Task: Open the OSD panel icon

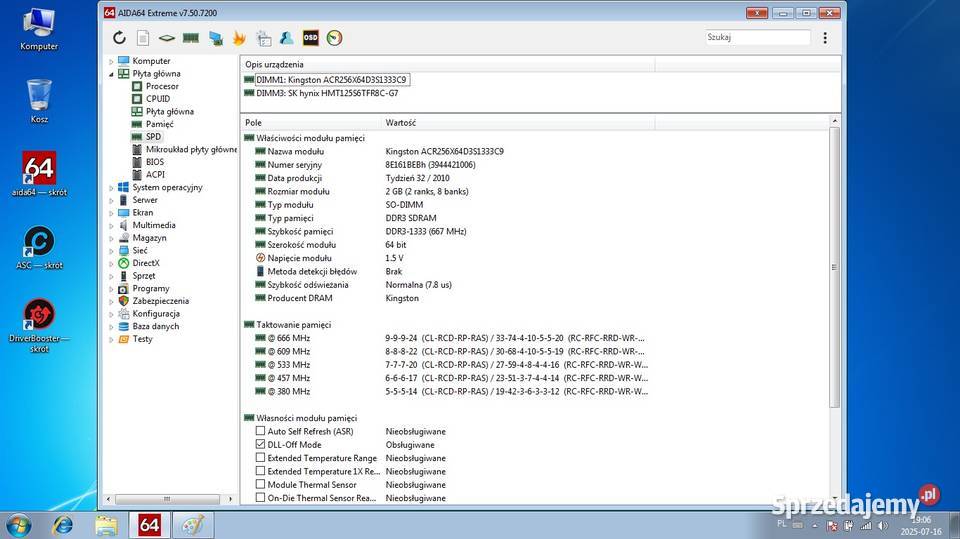Action: coord(310,38)
